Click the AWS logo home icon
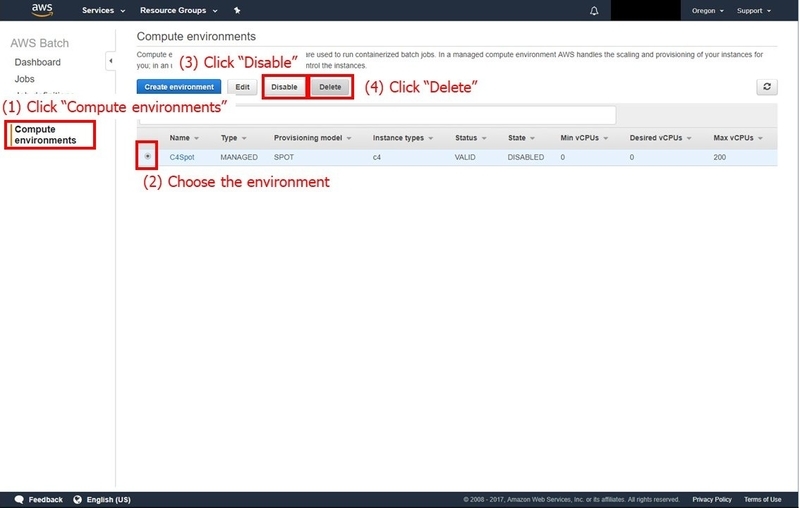This screenshot has width=800, height=508. pyautogui.click(x=42, y=10)
